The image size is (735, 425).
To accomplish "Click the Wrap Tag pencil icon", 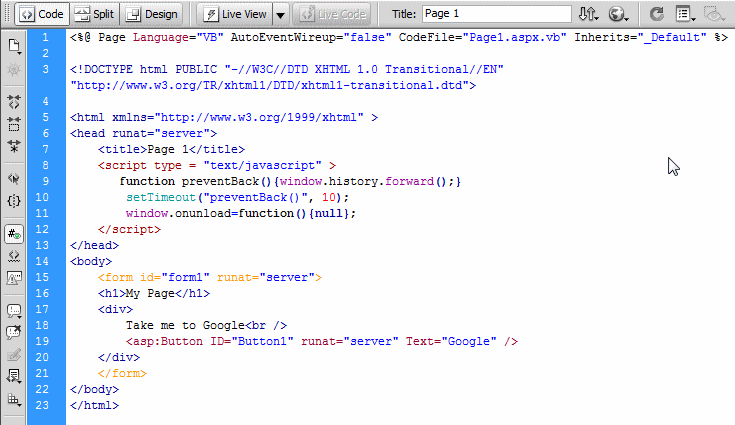I will (x=14, y=355).
